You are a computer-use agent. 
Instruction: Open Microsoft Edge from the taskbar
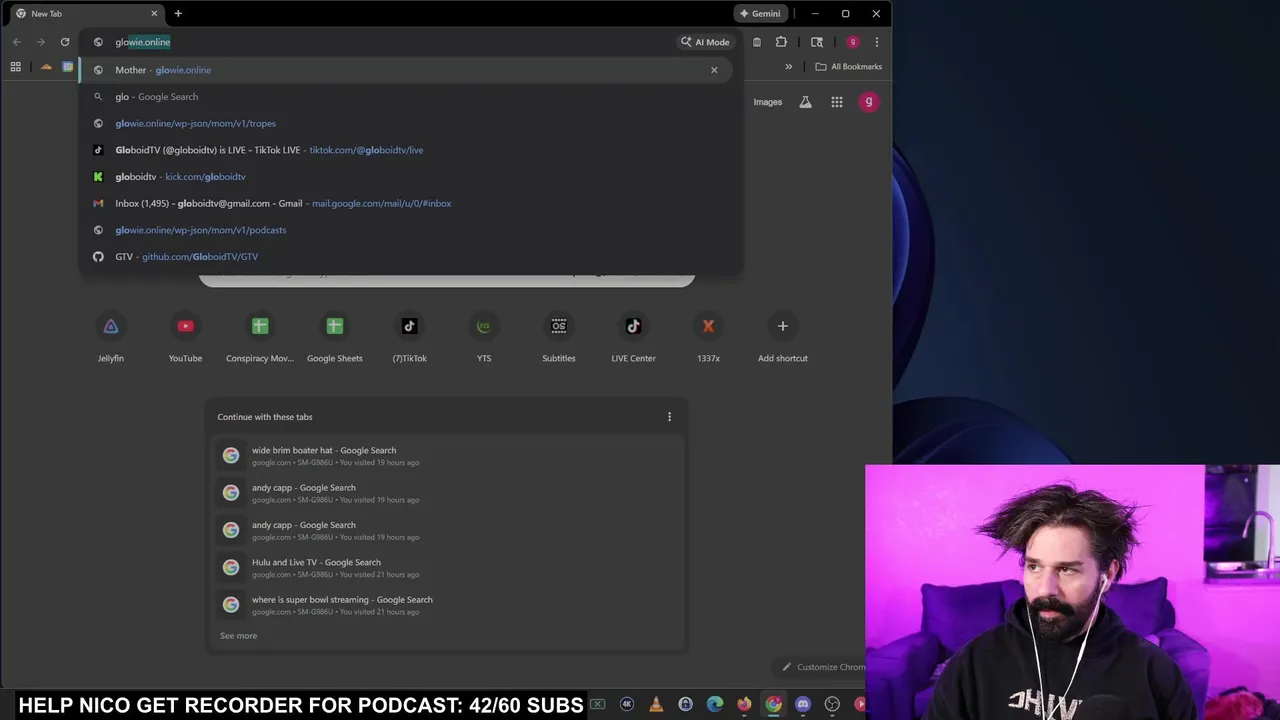tap(715, 704)
